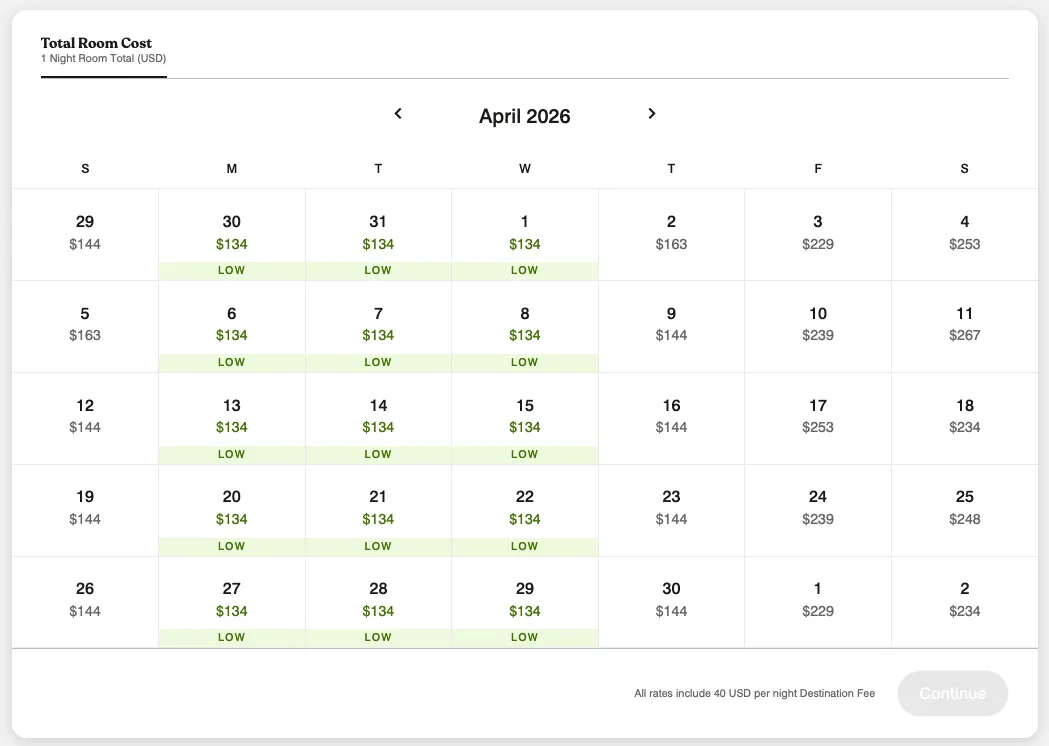Choose April 15 low rate day
This screenshot has width=1049, height=746.
524,419
